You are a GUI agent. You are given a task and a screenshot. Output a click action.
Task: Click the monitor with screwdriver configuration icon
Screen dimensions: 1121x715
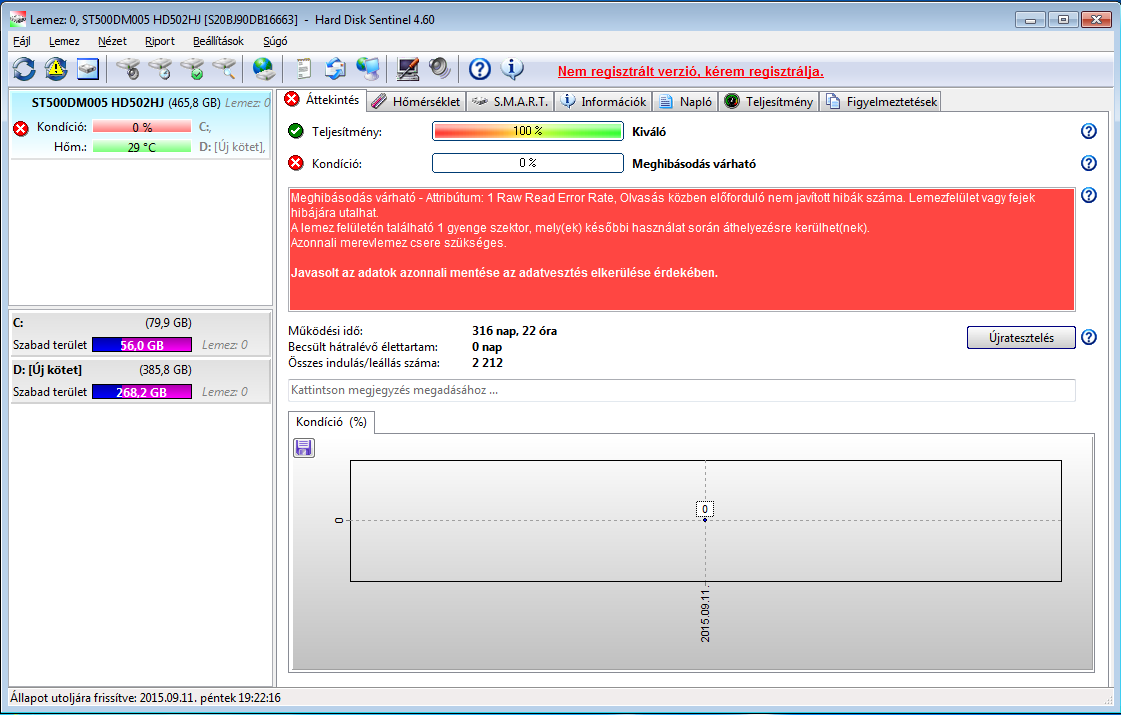408,69
